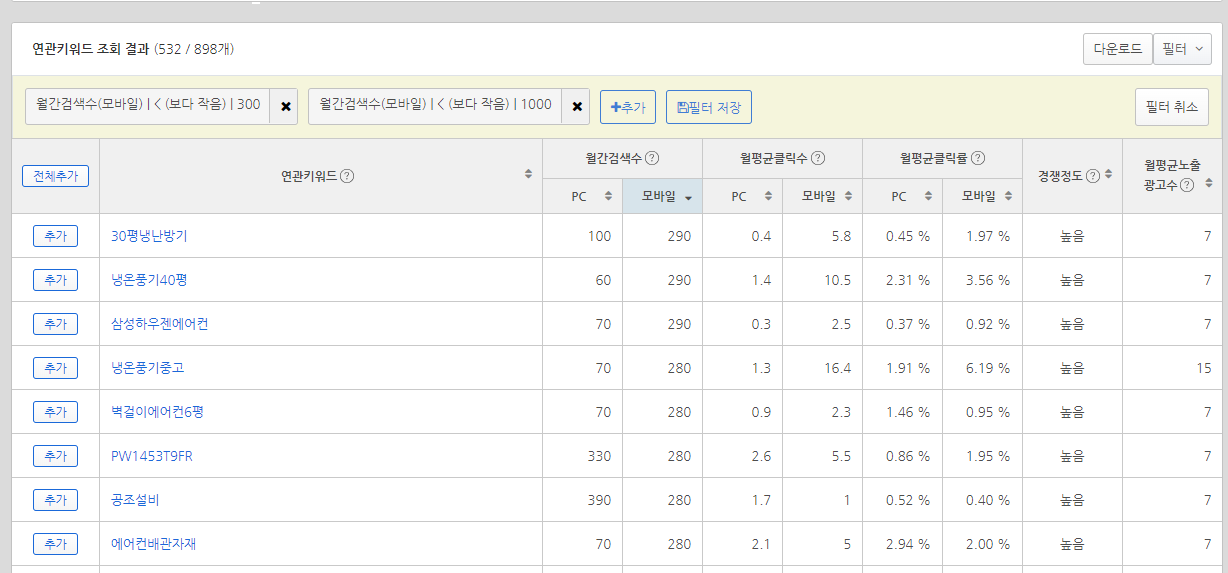Sort by 경쟁정도 column arrows
This screenshot has height=573, width=1228.
click(x=1108, y=175)
